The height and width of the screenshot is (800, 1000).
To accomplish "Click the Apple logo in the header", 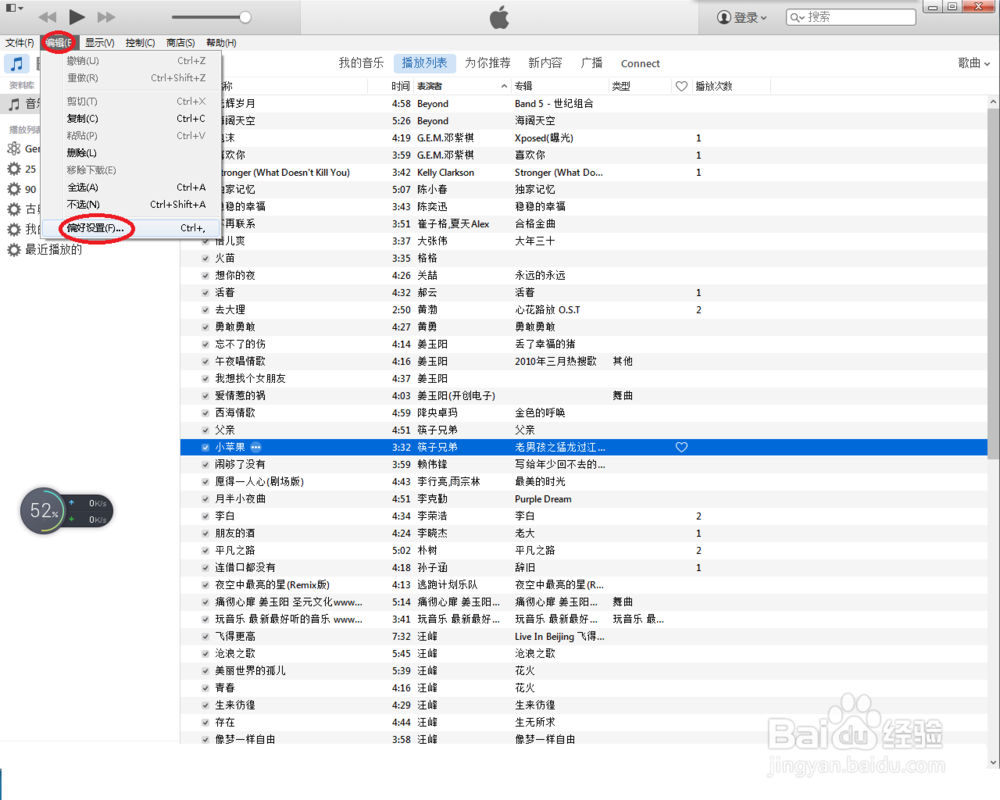I will [499, 17].
